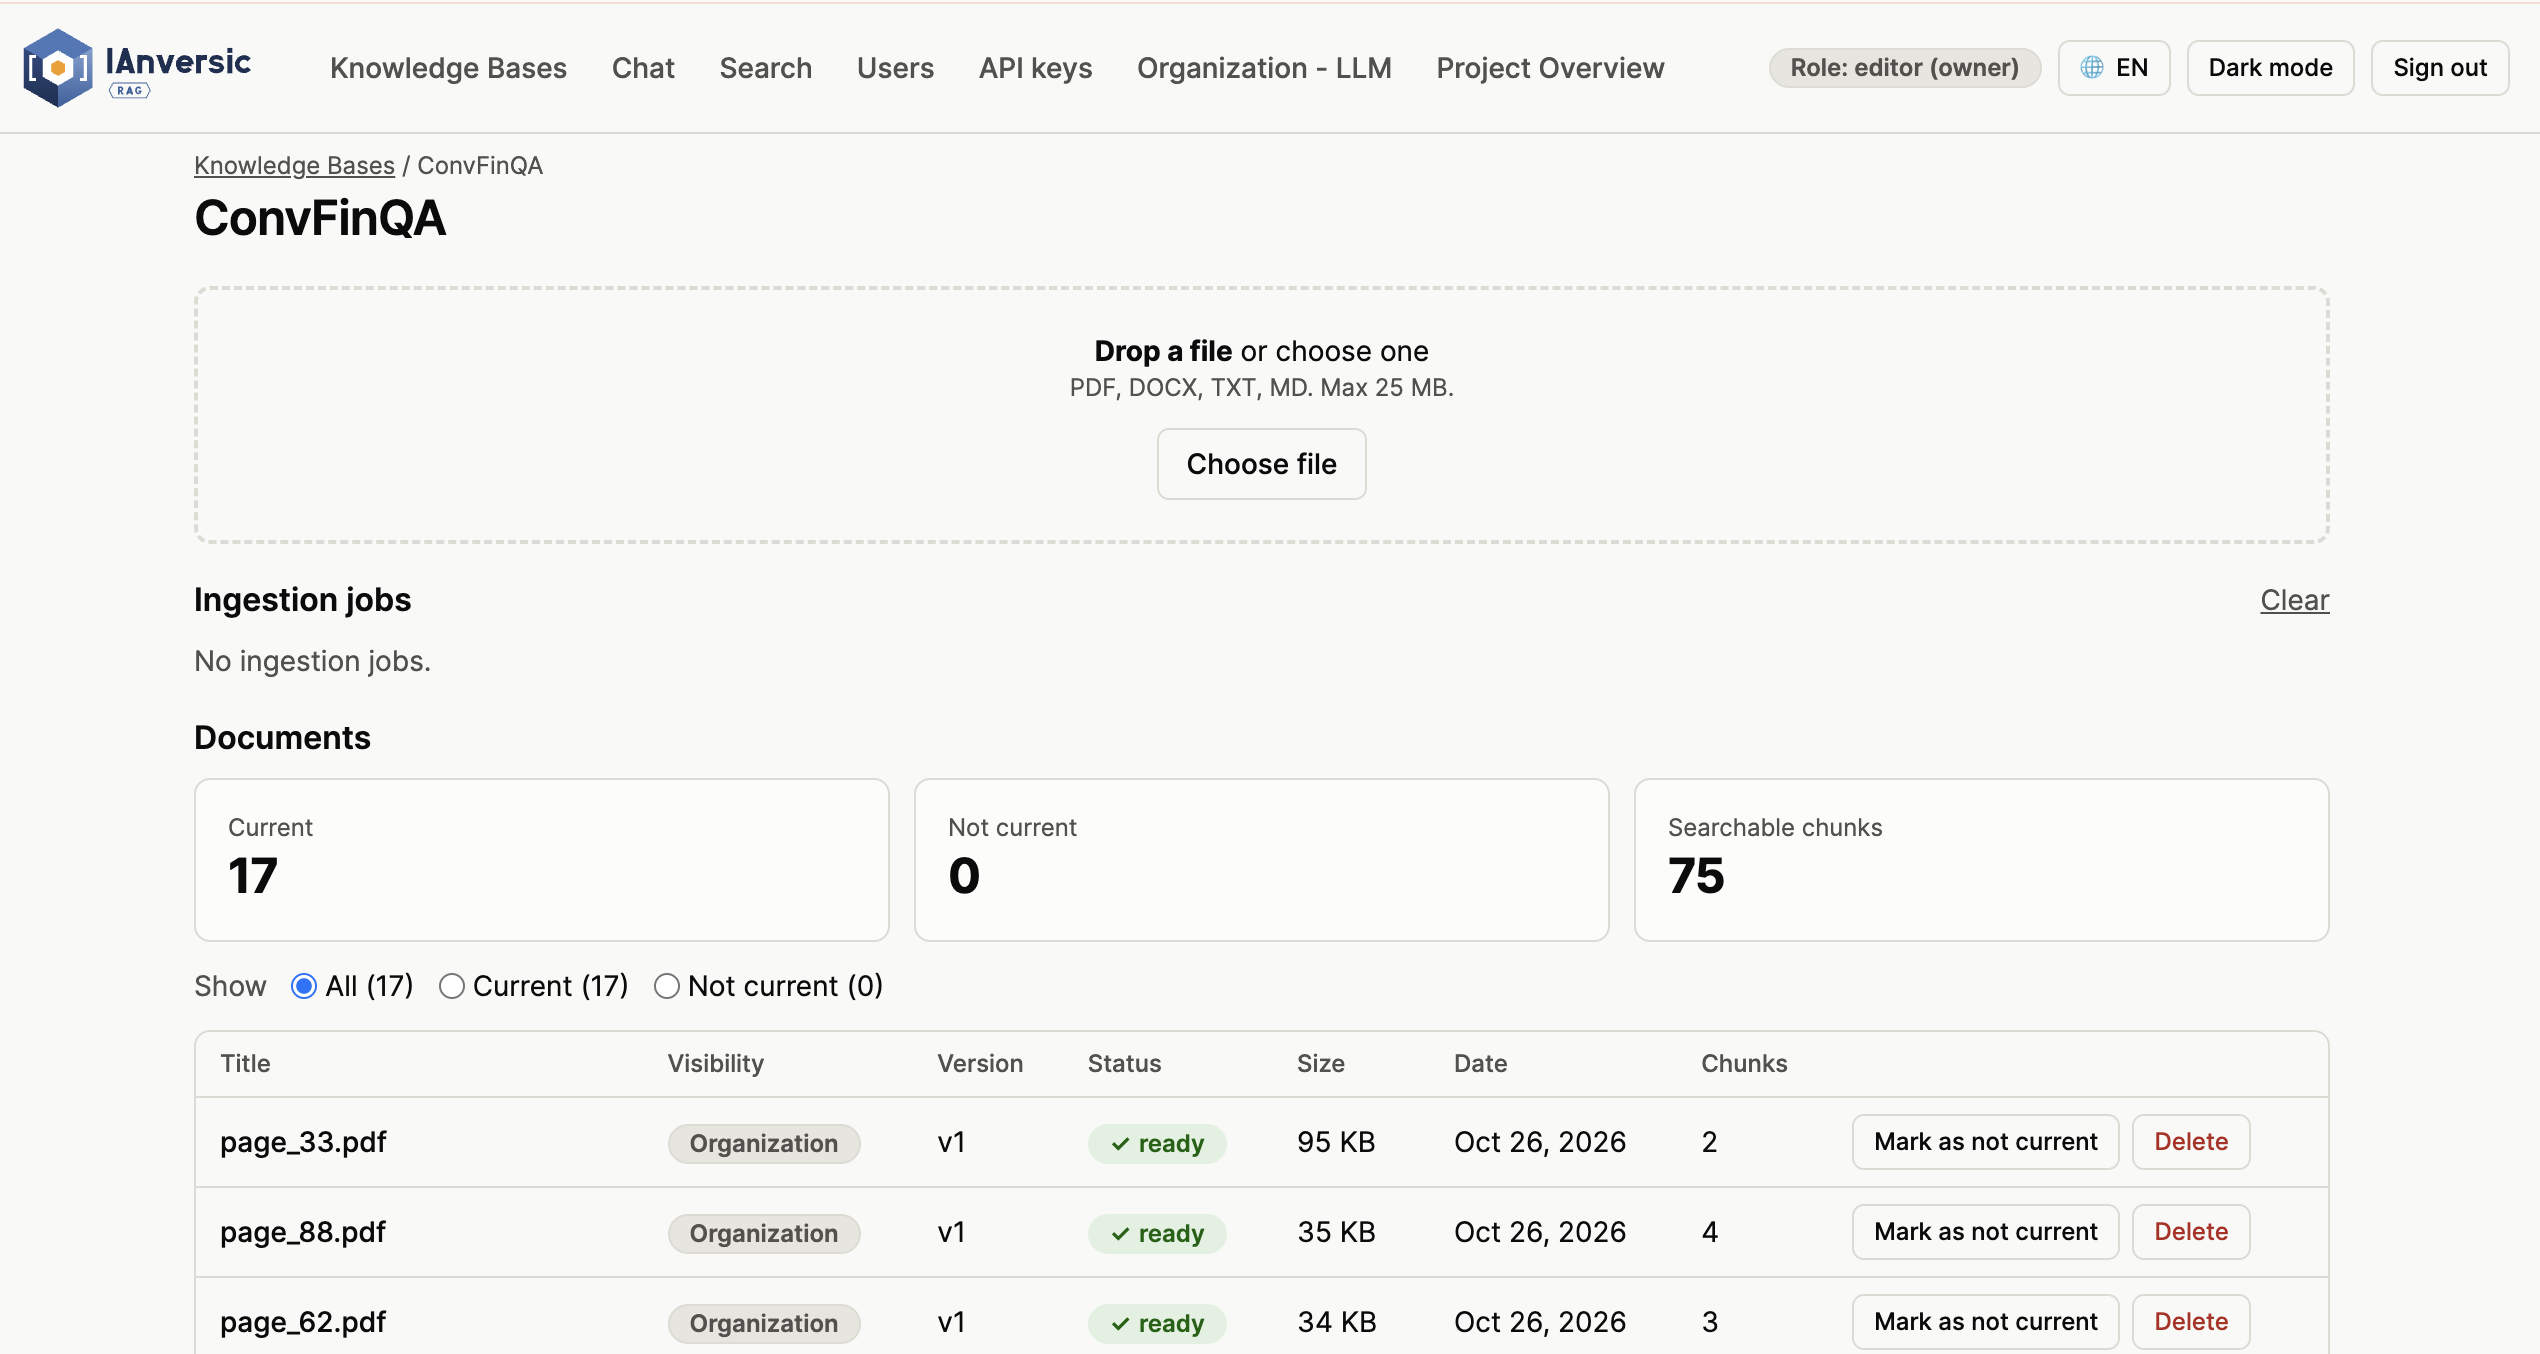Select the All (17) radio filter

[304, 986]
